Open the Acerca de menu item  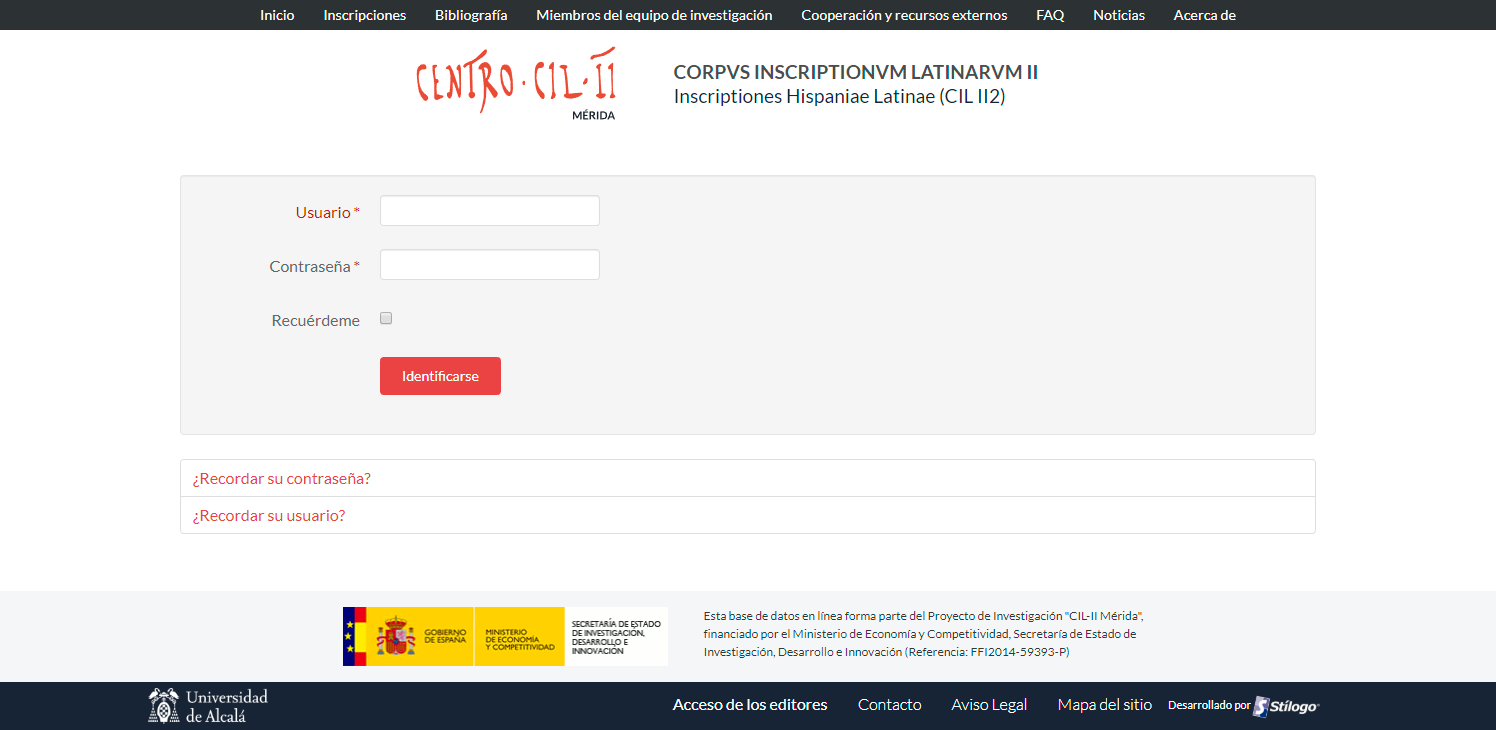1204,15
